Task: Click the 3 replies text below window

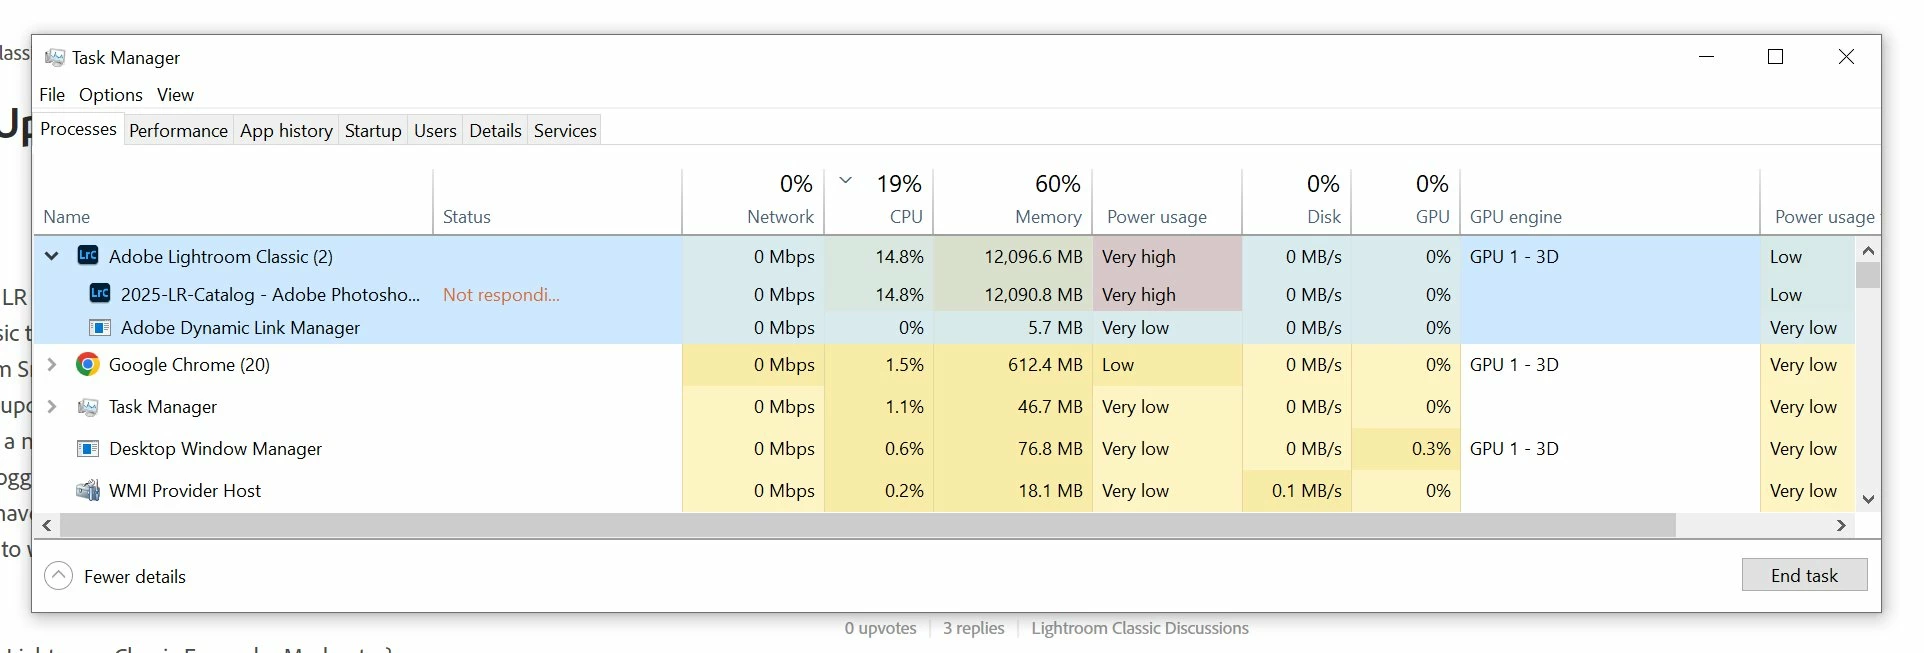Action: coord(973,628)
